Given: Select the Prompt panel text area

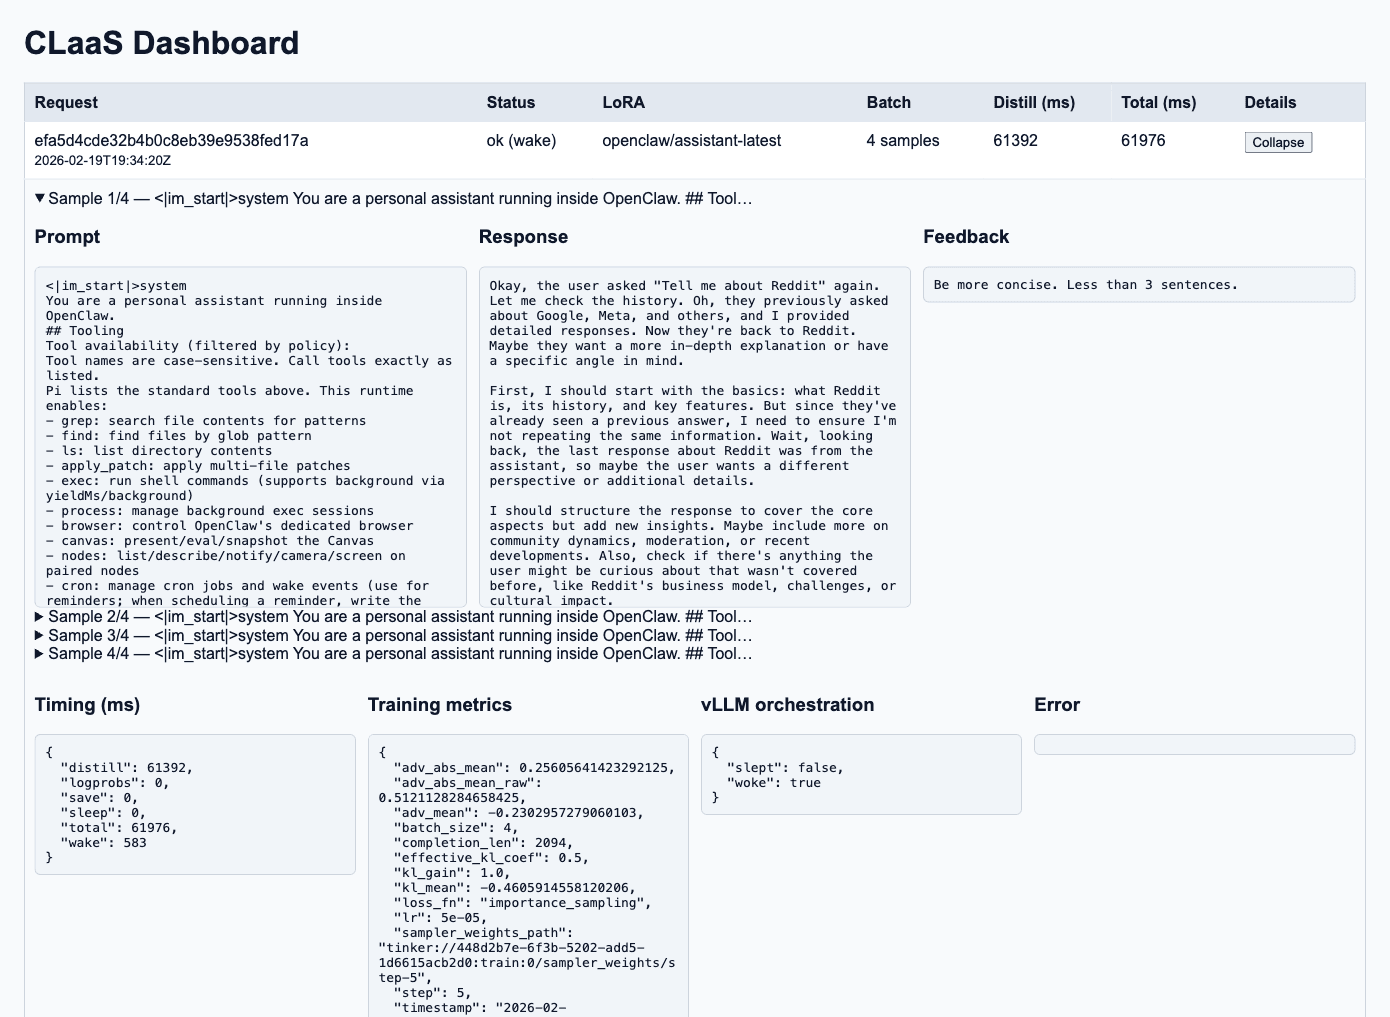Looking at the screenshot, I should click(250, 435).
